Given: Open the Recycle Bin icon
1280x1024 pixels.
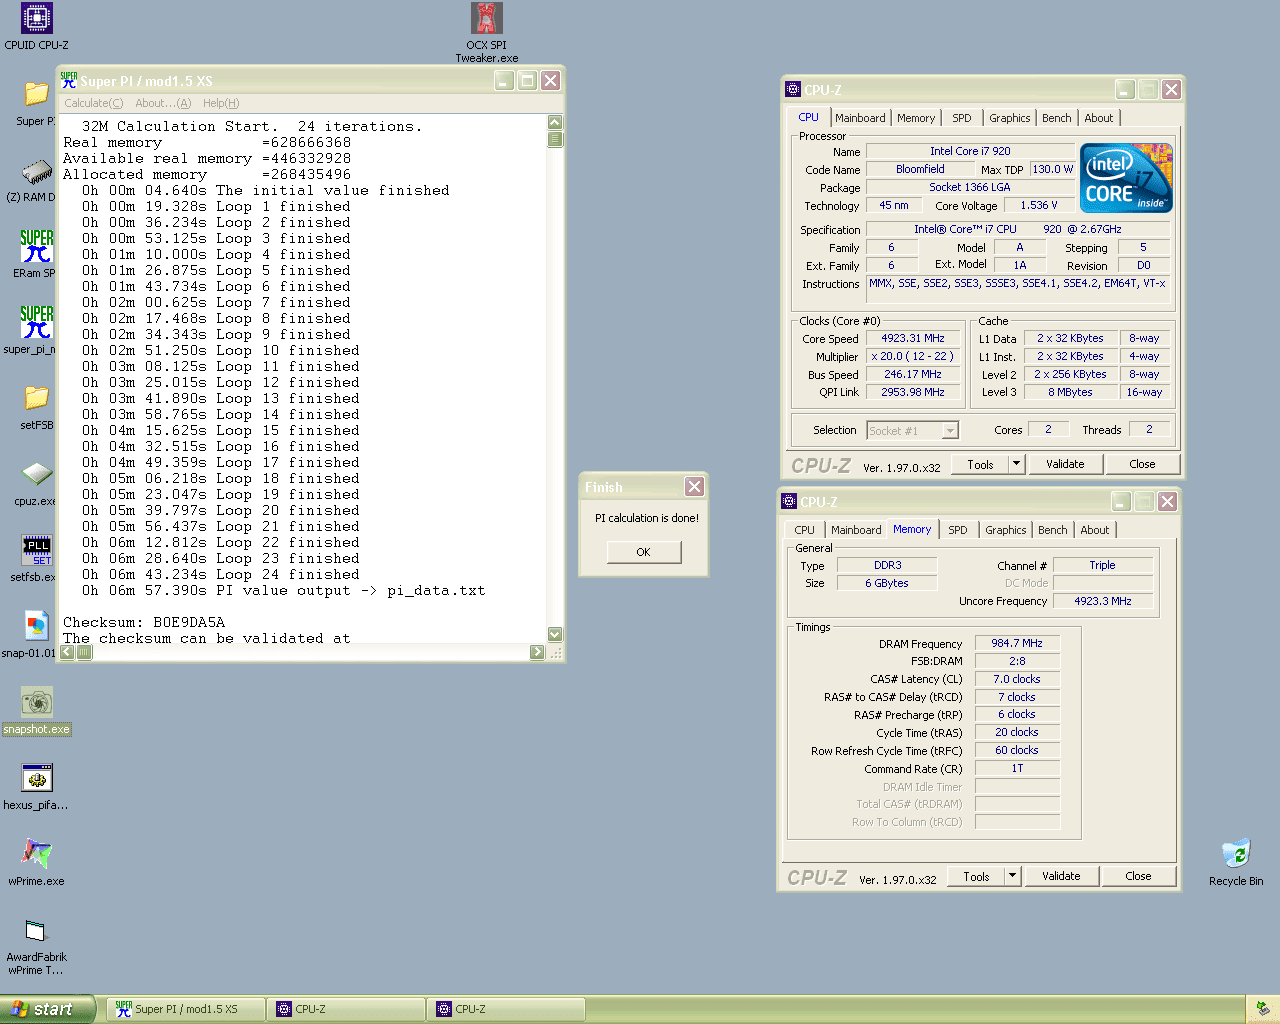Looking at the screenshot, I should pyautogui.click(x=1236, y=853).
